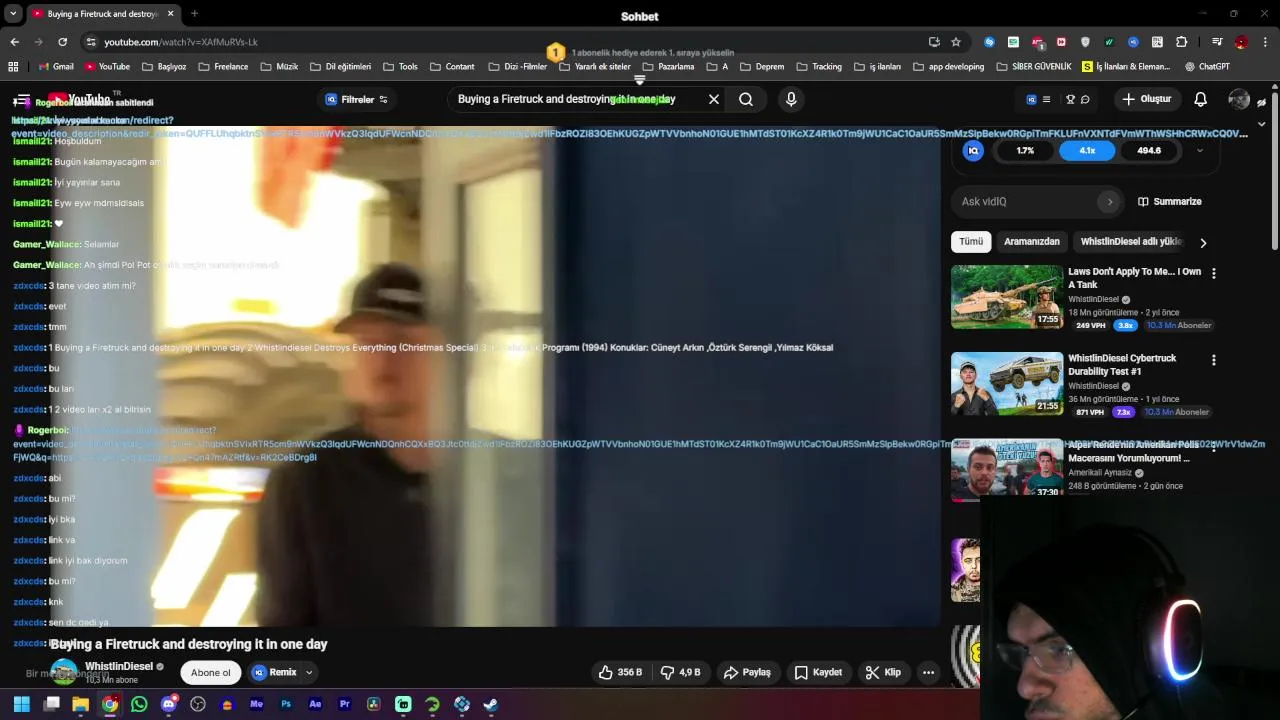This screenshot has width=1280, height=720.
Task: Start voice search with the microphone icon
Action: point(791,99)
